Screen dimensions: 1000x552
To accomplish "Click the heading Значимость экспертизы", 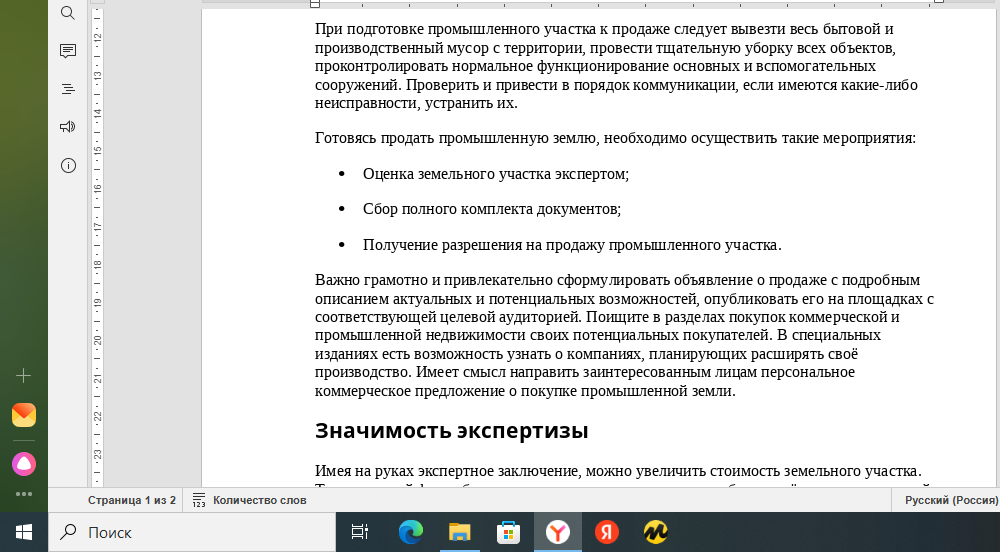I will click(452, 431).
